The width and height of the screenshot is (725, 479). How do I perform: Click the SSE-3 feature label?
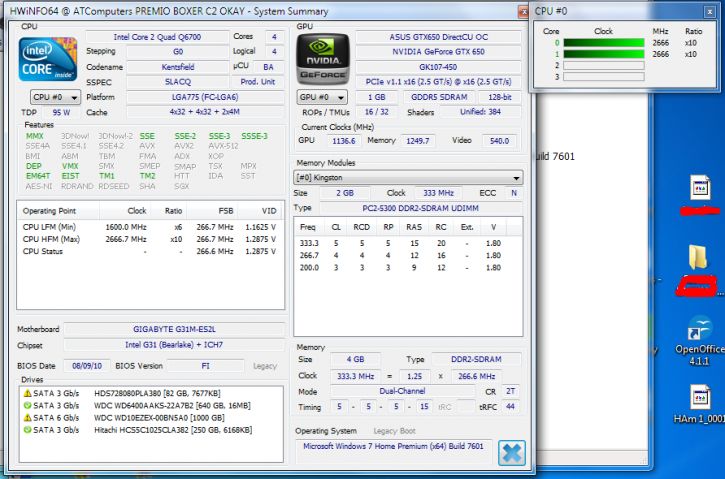point(219,136)
